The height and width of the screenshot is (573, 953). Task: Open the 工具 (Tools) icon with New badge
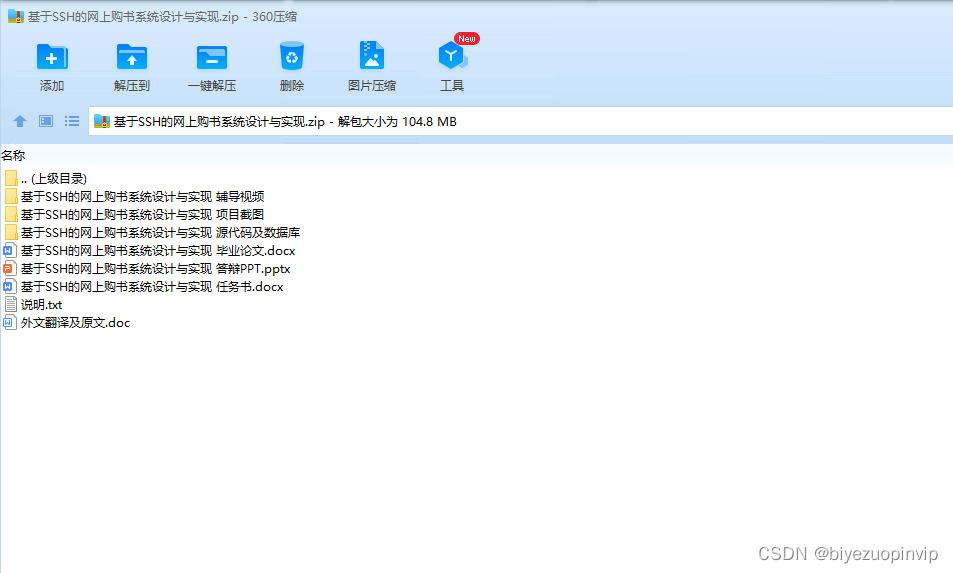[452, 56]
